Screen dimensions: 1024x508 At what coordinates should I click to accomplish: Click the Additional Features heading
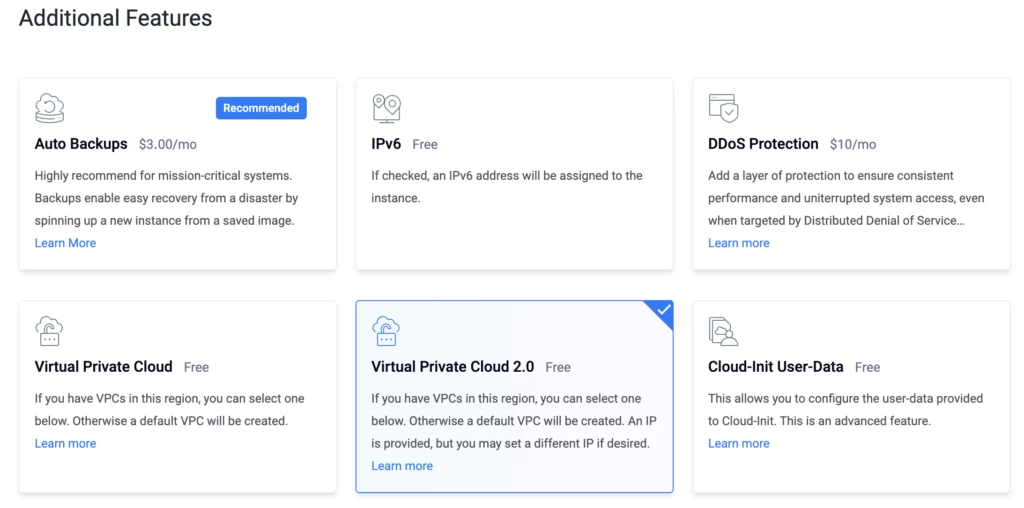click(x=116, y=18)
